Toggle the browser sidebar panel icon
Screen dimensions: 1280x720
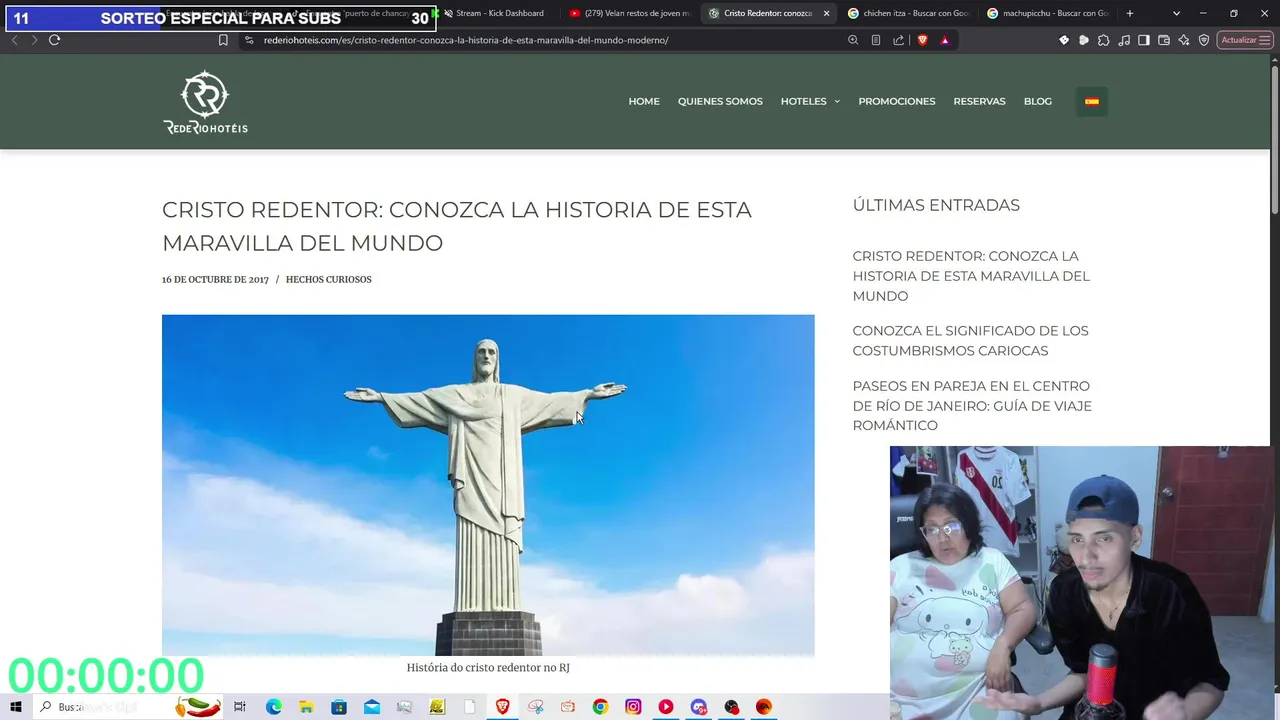[1144, 40]
